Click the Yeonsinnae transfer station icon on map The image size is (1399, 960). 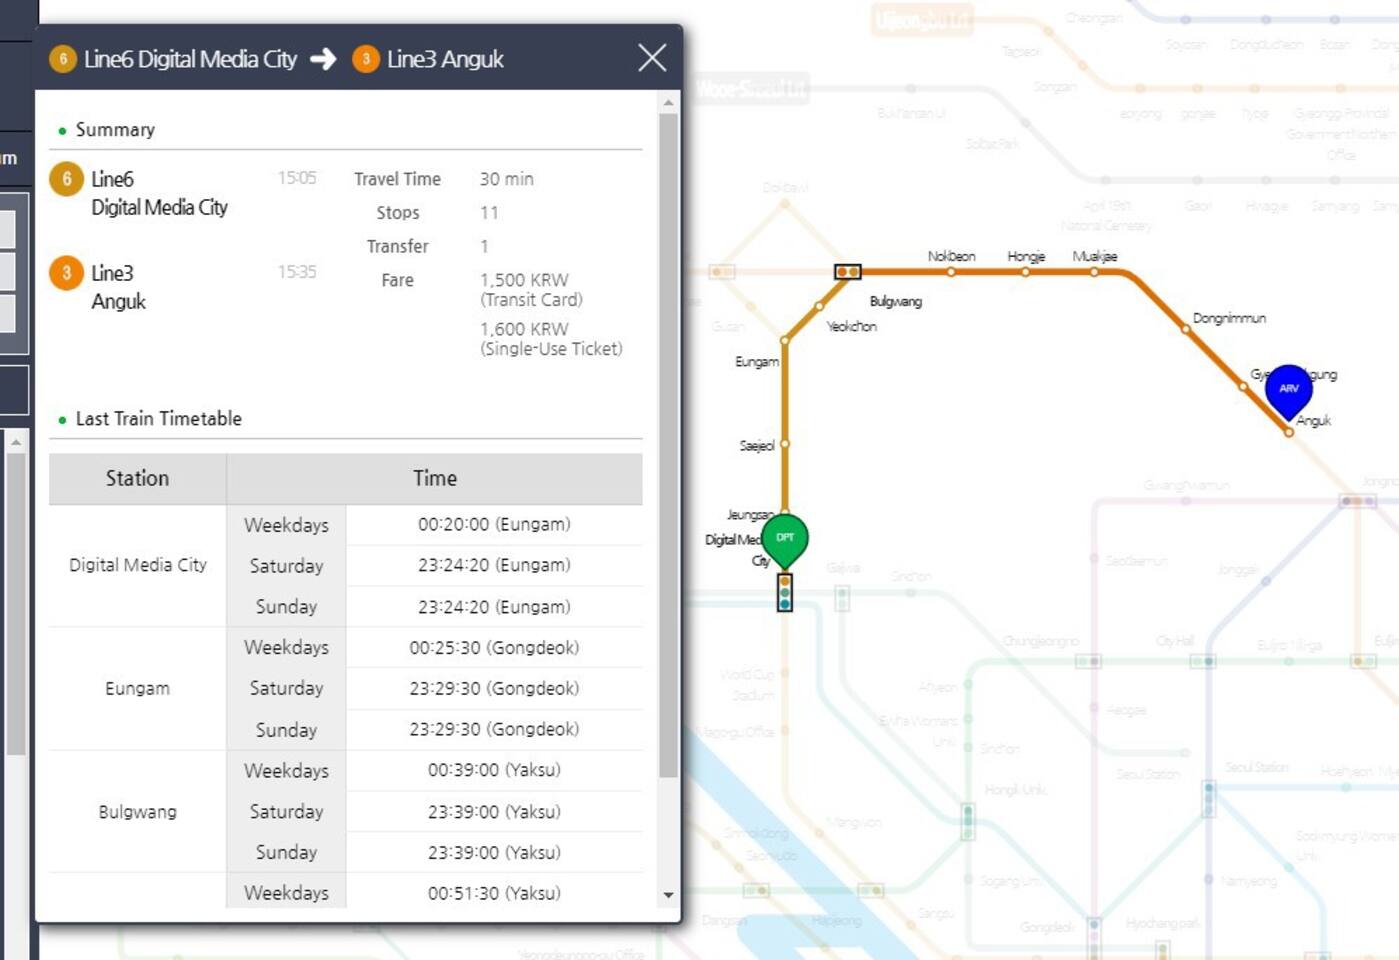tap(847, 272)
